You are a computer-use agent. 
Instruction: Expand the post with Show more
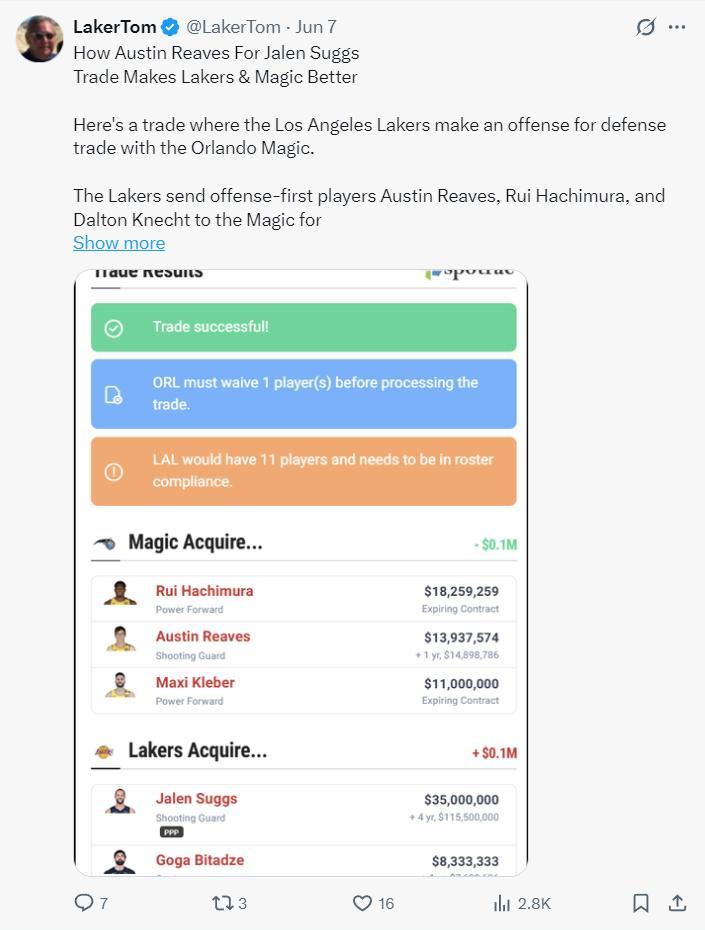pyautogui.click(x=119, y=243)
